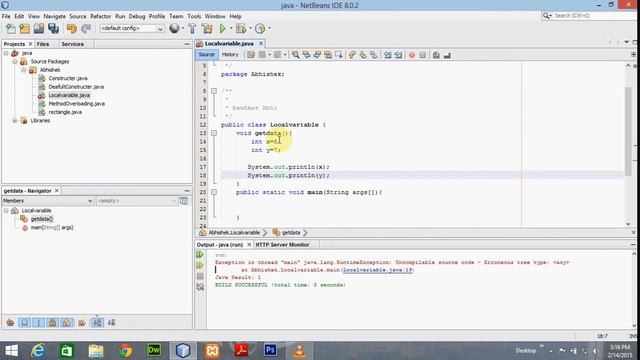Viewport: 640px width, 360px height.
Task: Click Toggle Bookmark editor icon
Action: click(x=373, y=55)
